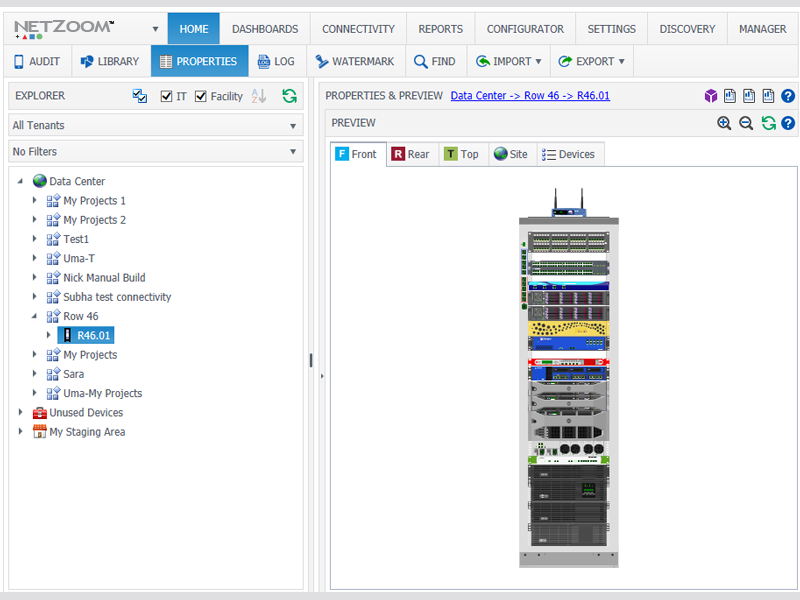Open the Log view
Screen dimensions: 800x600
277,61
